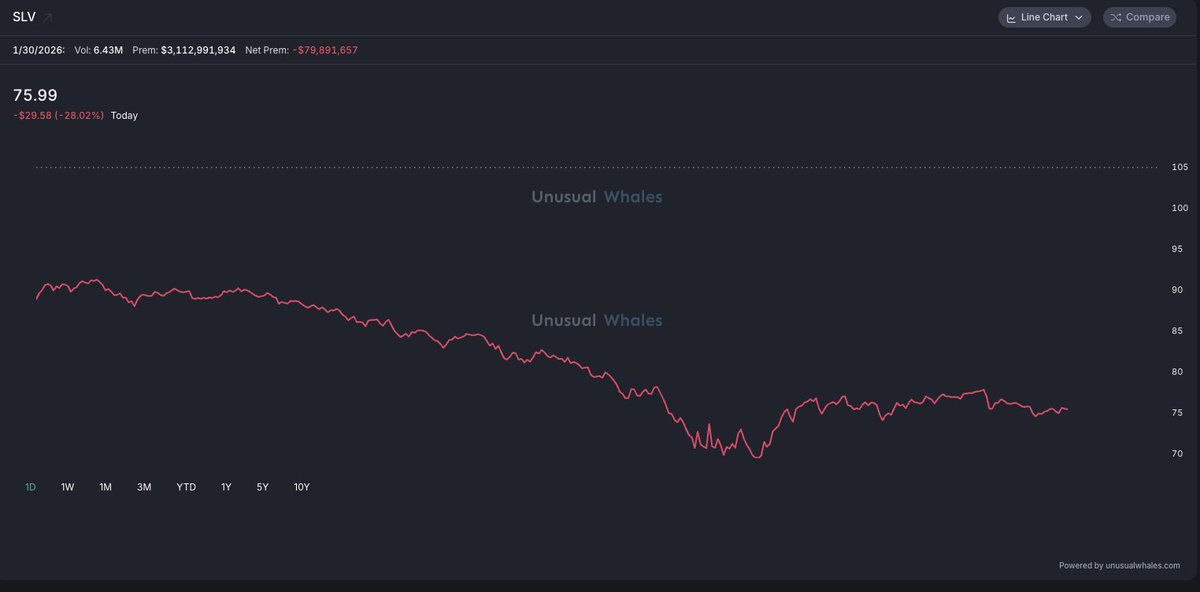Screen dimensions: 1200x592
Task: Click the SLV ticker symbol title
Action: coord(23,18)
